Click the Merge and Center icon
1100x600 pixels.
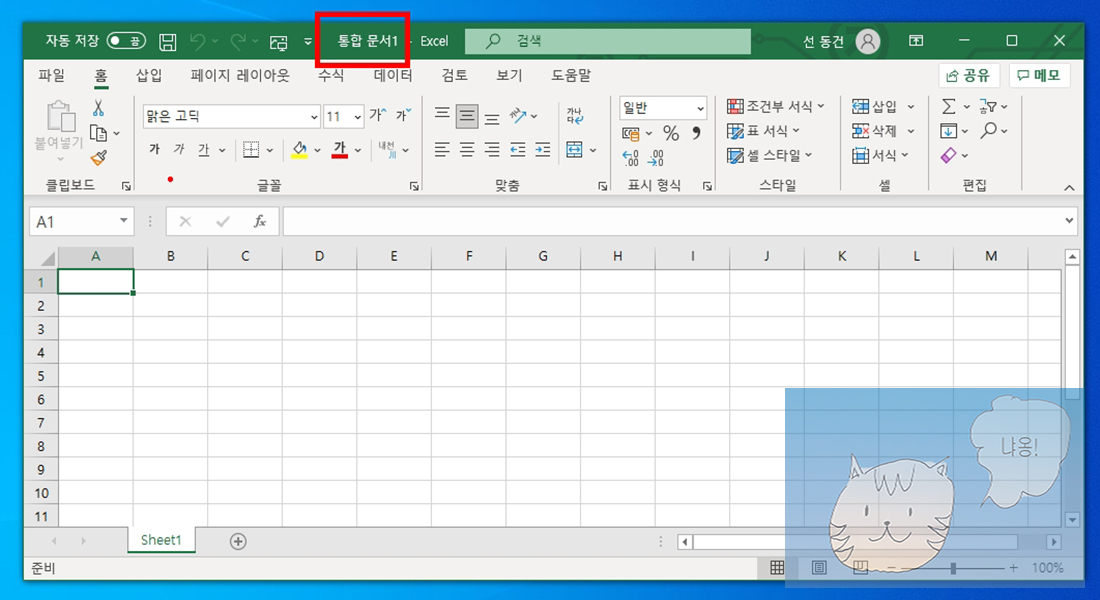575,149
